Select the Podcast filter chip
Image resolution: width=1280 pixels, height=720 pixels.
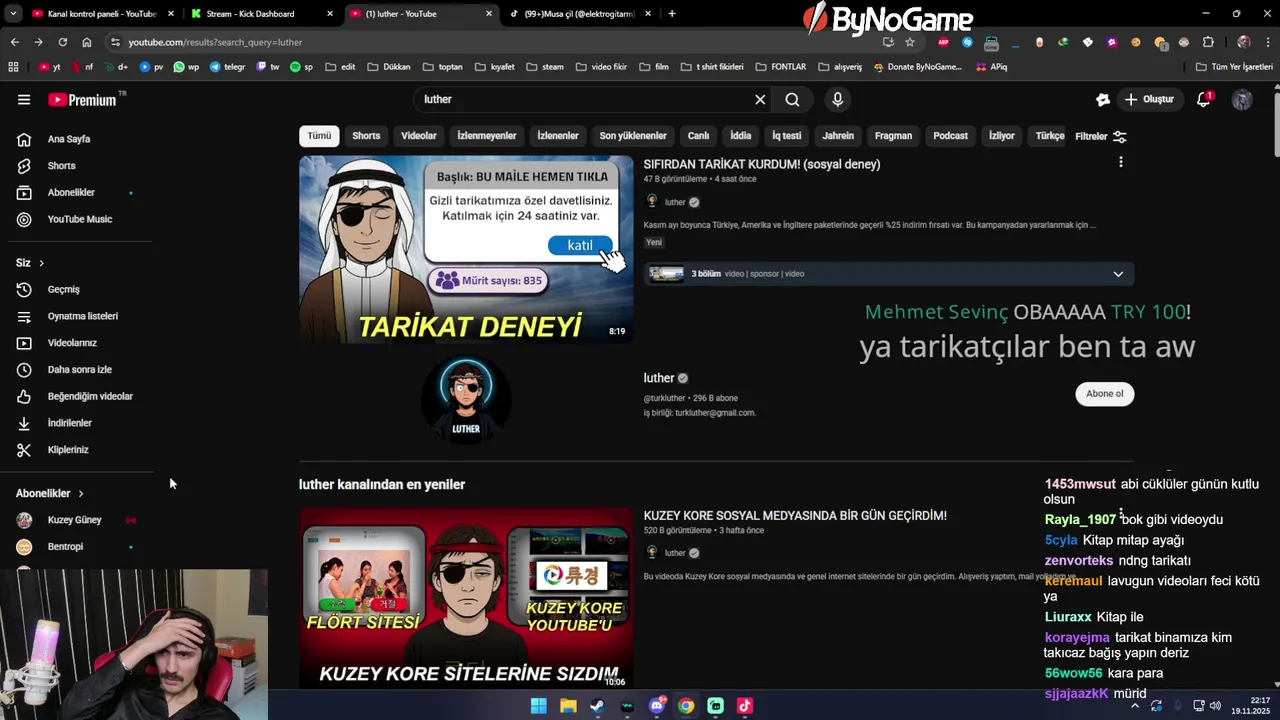(x=950, y=136)
